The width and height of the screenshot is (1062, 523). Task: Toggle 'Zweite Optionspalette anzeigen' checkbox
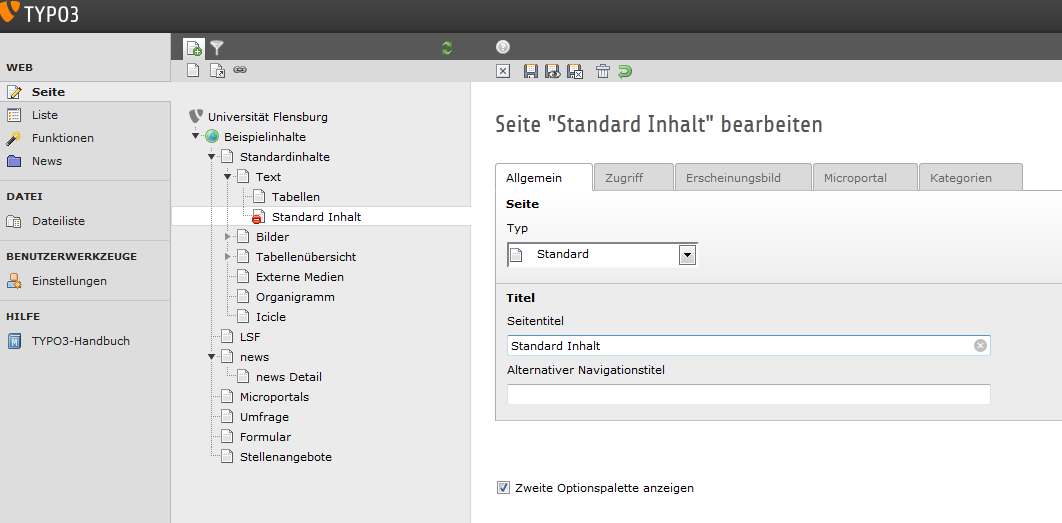coord(503,488)
